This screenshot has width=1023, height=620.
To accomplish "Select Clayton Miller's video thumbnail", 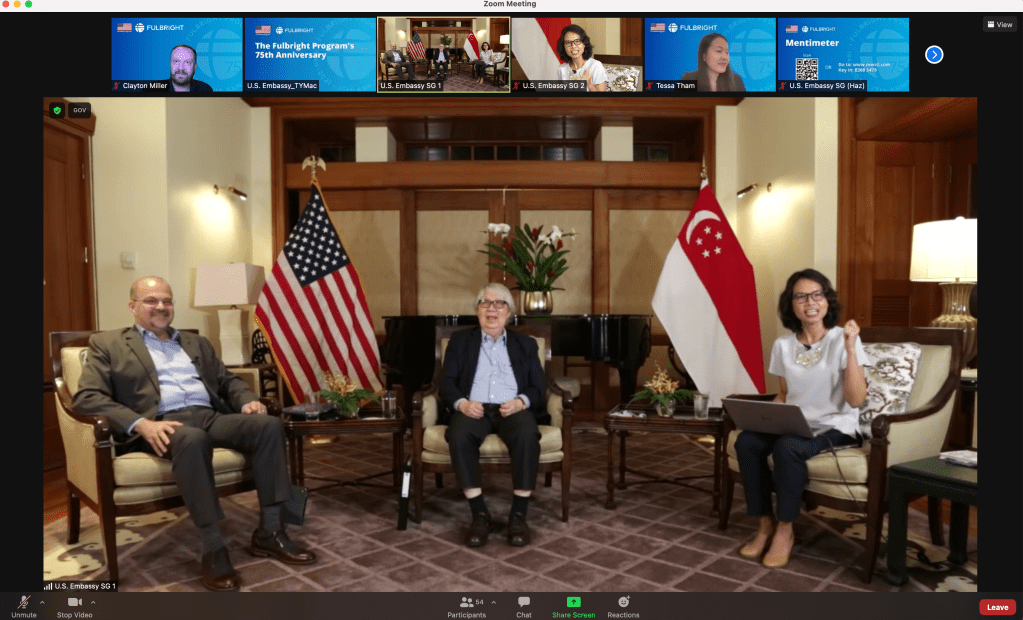I will (x=176, y=54).
